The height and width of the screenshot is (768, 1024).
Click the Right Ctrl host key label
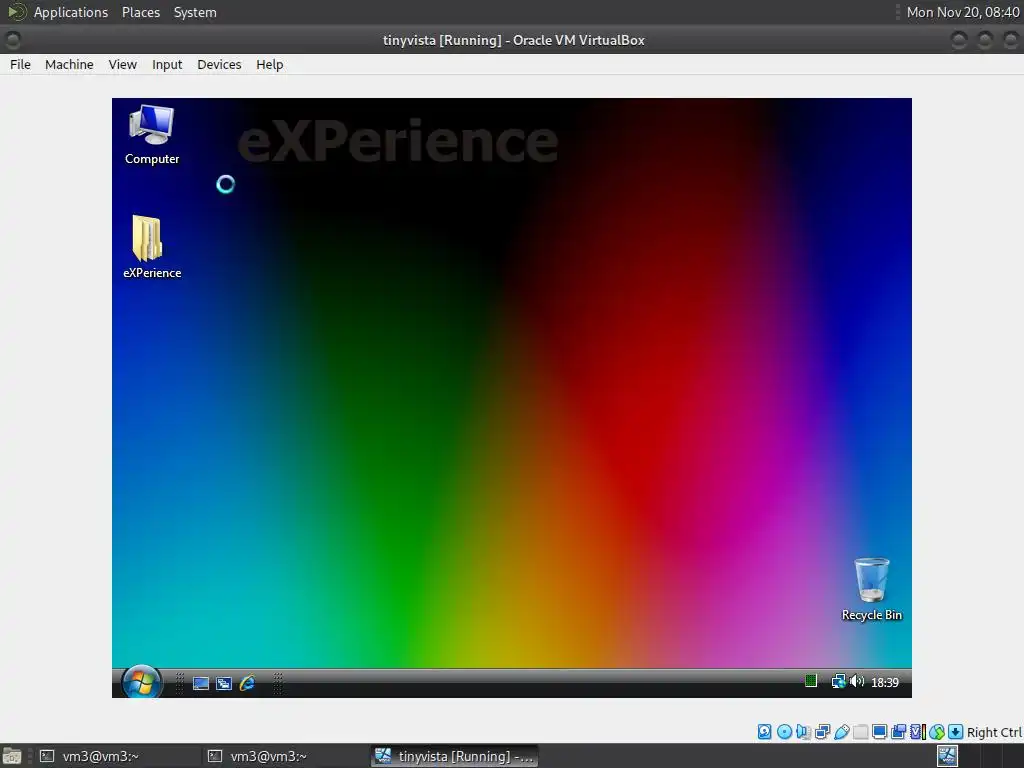(x=994, y=733)
